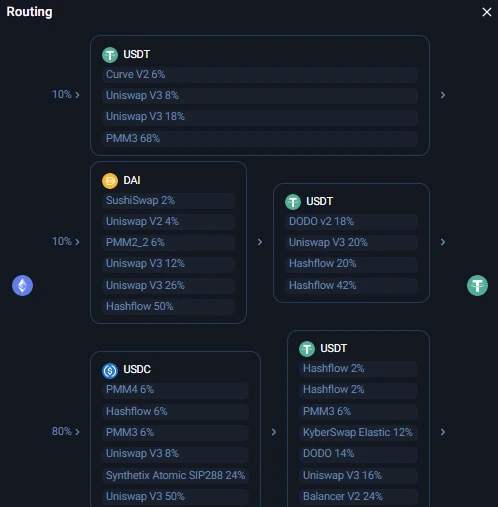
Task: Select the Balancer V2 24% row
Action: 358,497
